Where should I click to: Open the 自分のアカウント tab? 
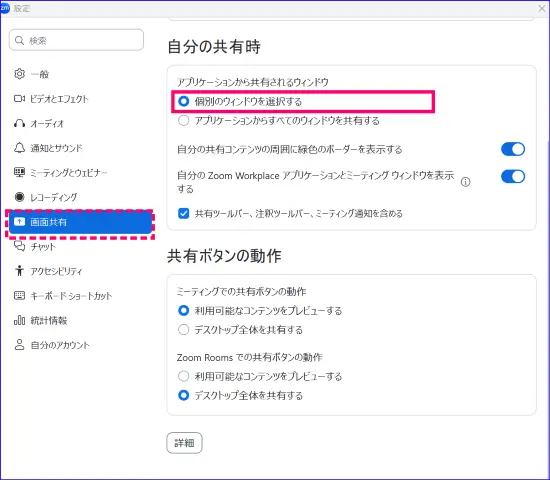[x=80, y=345]
